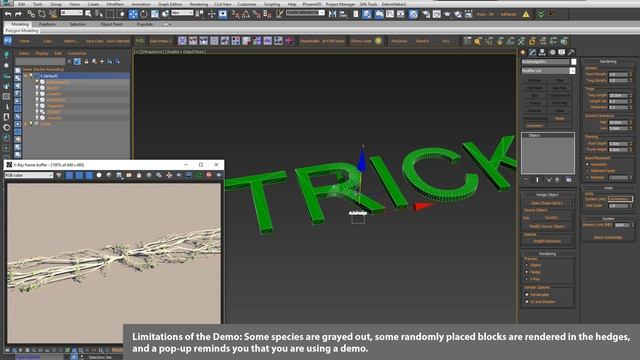
Task: Select the Material root placement radio
Action: click(x=587, y=178)
